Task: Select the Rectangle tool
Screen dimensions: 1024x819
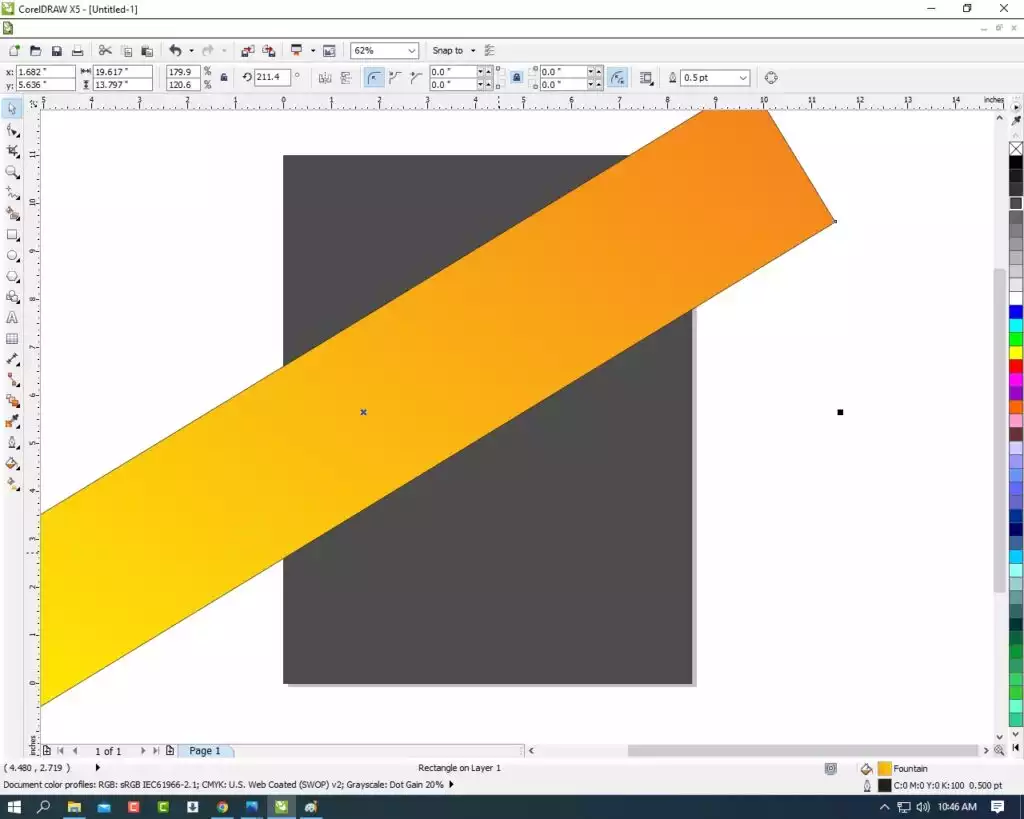Action: point(12,234)
